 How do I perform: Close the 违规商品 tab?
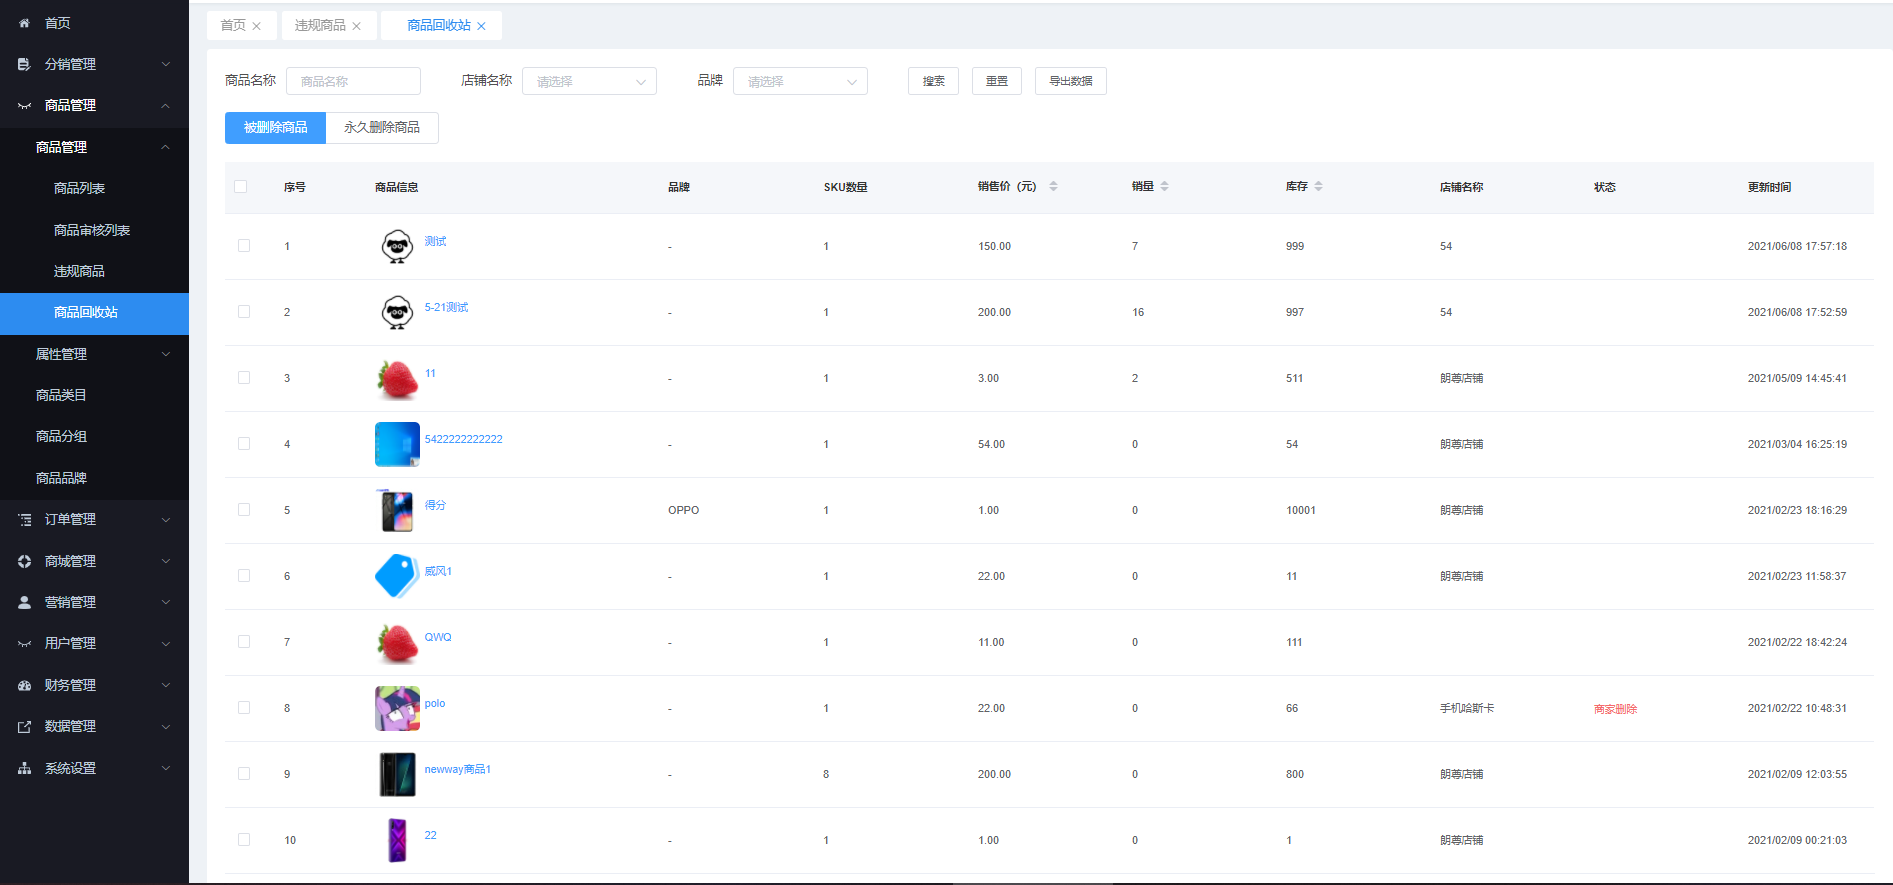[x=357, y=26]
